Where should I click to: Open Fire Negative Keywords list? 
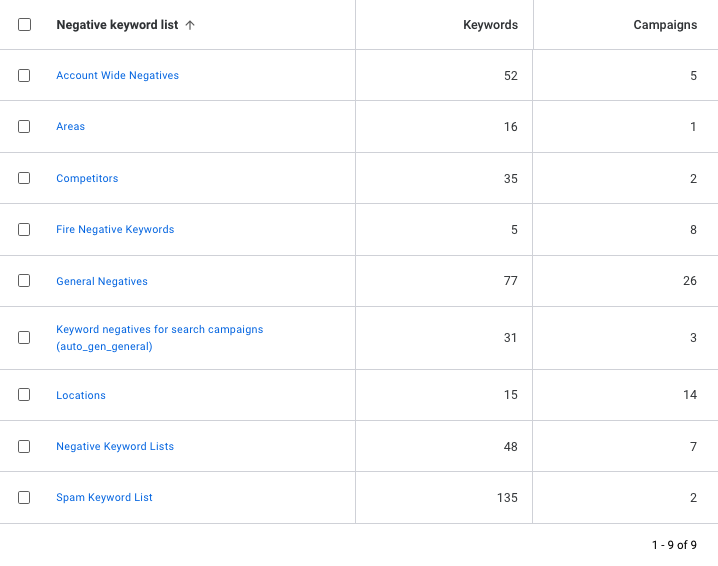pyautogui.click(x=115, y=230)
